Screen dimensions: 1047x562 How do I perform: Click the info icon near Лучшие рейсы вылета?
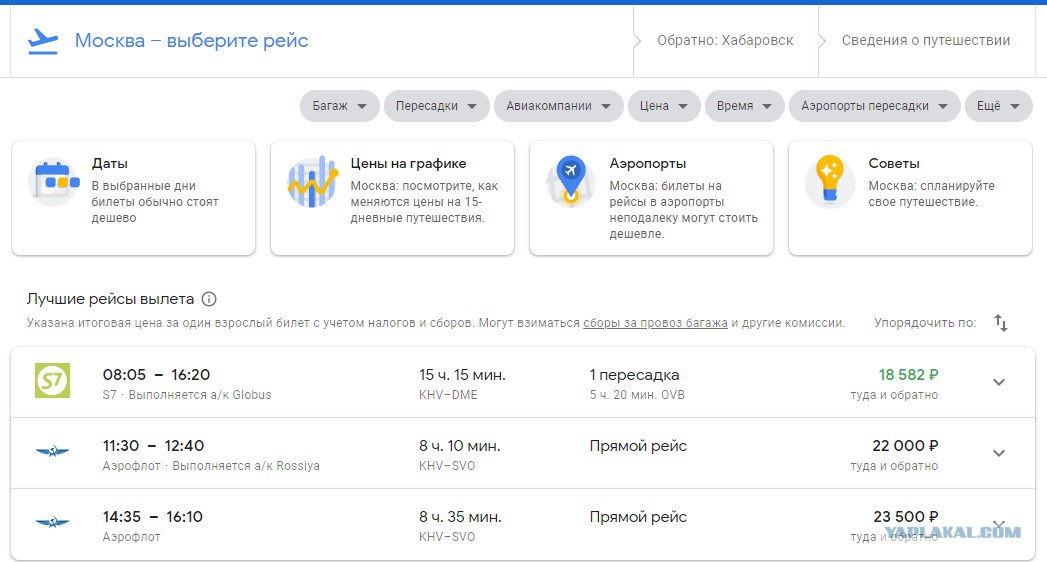(x=209, y=299)
